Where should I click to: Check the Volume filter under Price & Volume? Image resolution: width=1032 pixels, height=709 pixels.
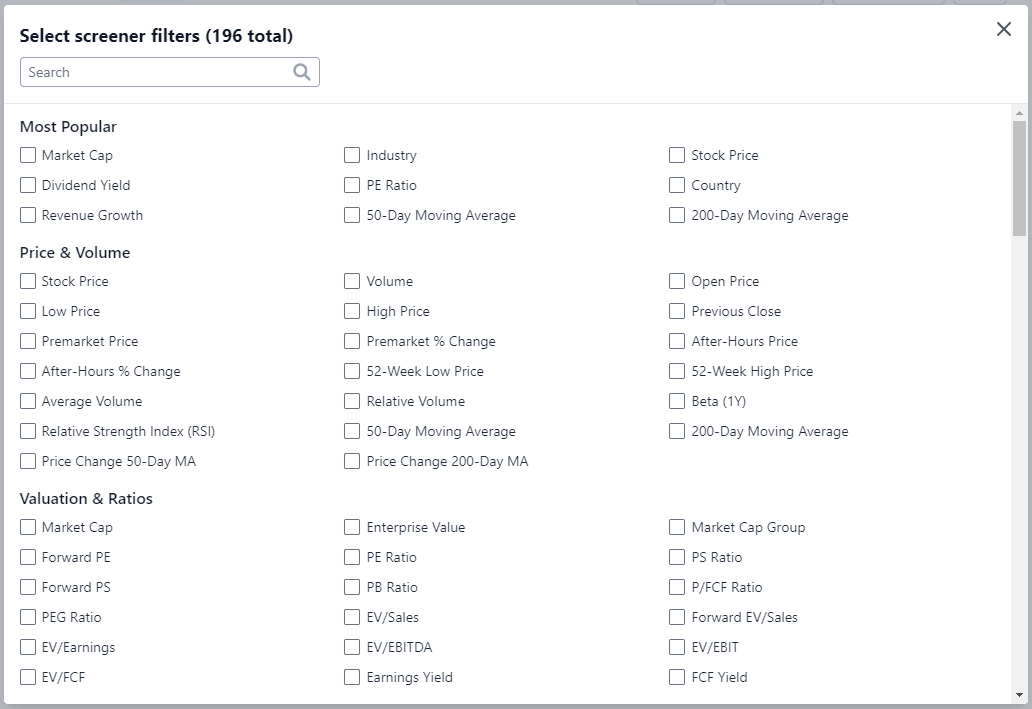click(351, 281)
